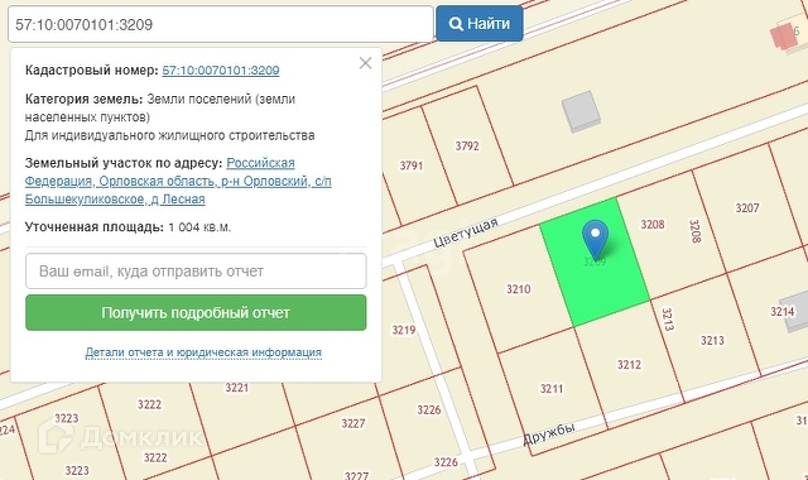Open cadastral number link 57:10:0070101:3209
This screenshot has height=480, width=808.
coord(221,70)
